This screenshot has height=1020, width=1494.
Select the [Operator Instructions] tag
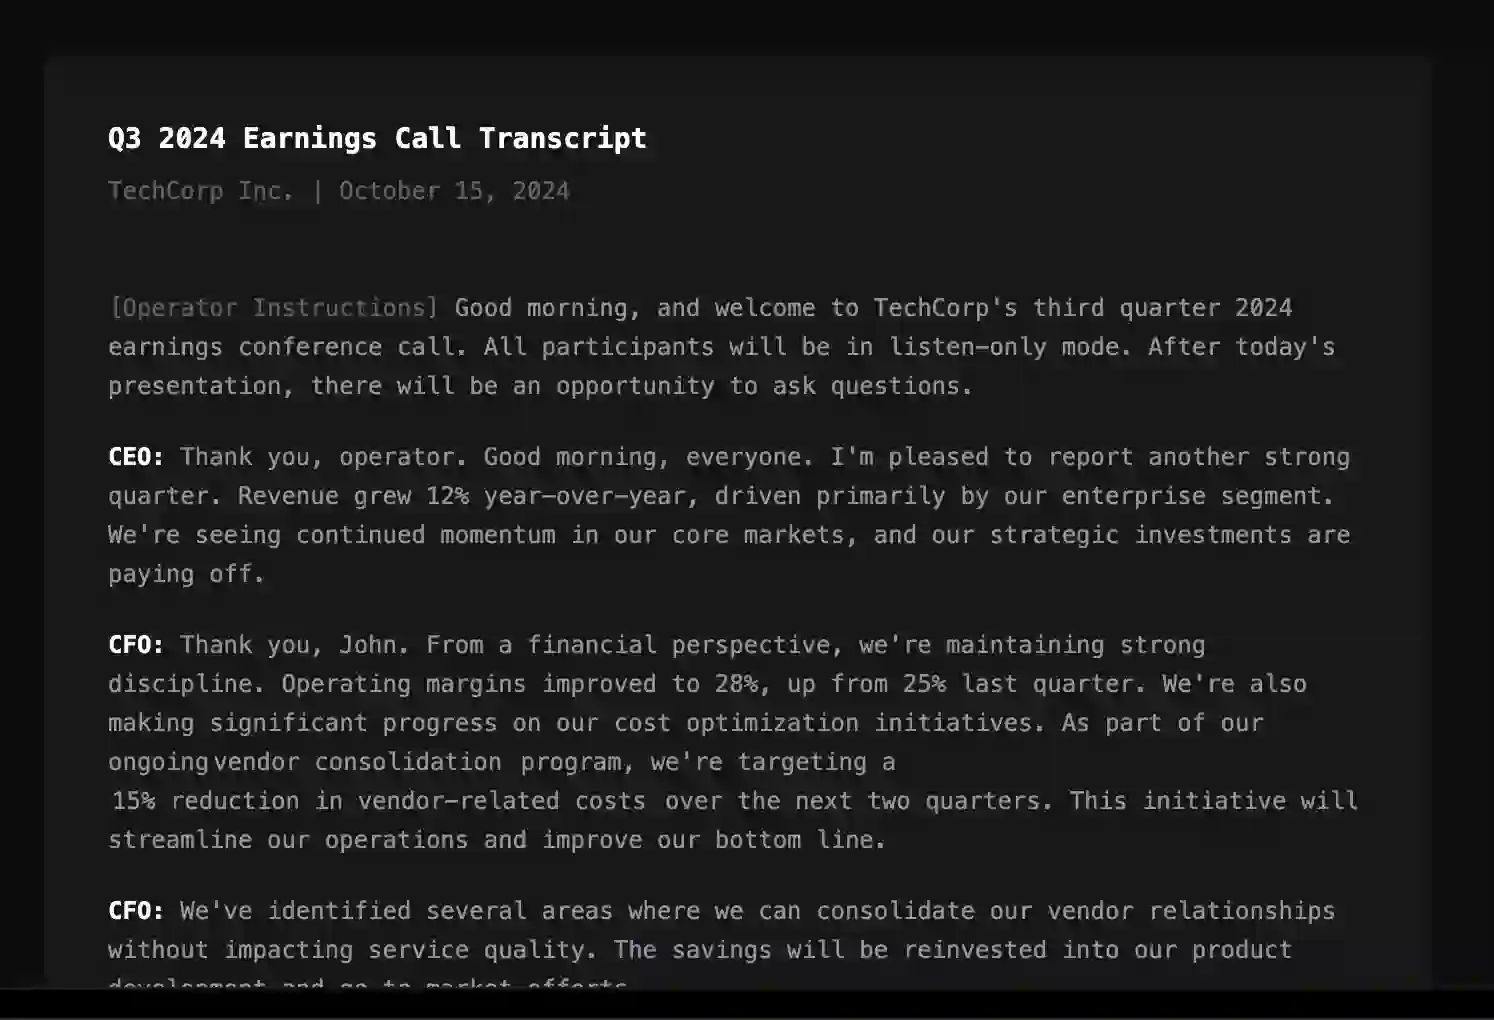pos(273,307)
